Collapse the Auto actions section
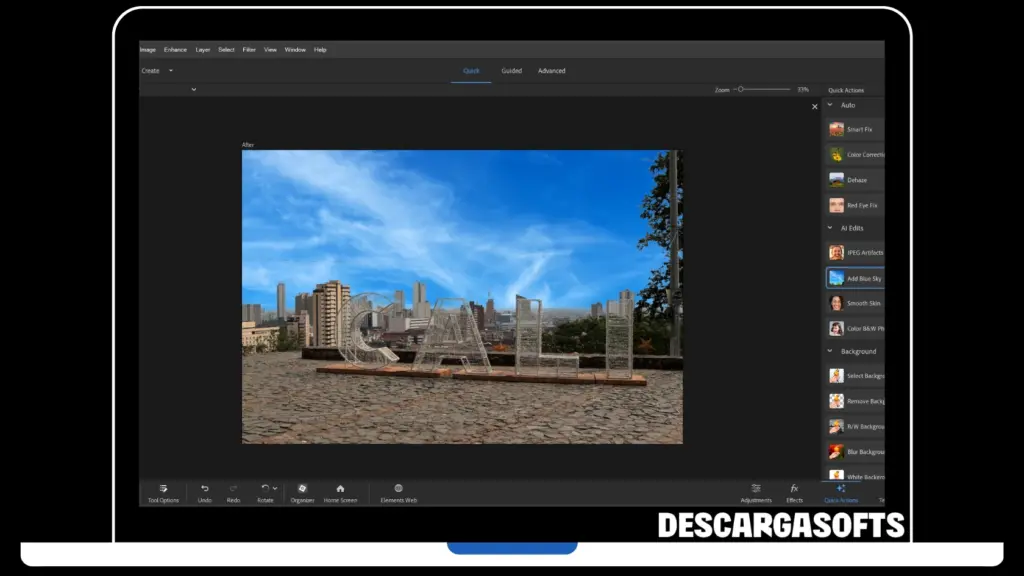The height and width of the screenshot is (576, 1024). 828,104
